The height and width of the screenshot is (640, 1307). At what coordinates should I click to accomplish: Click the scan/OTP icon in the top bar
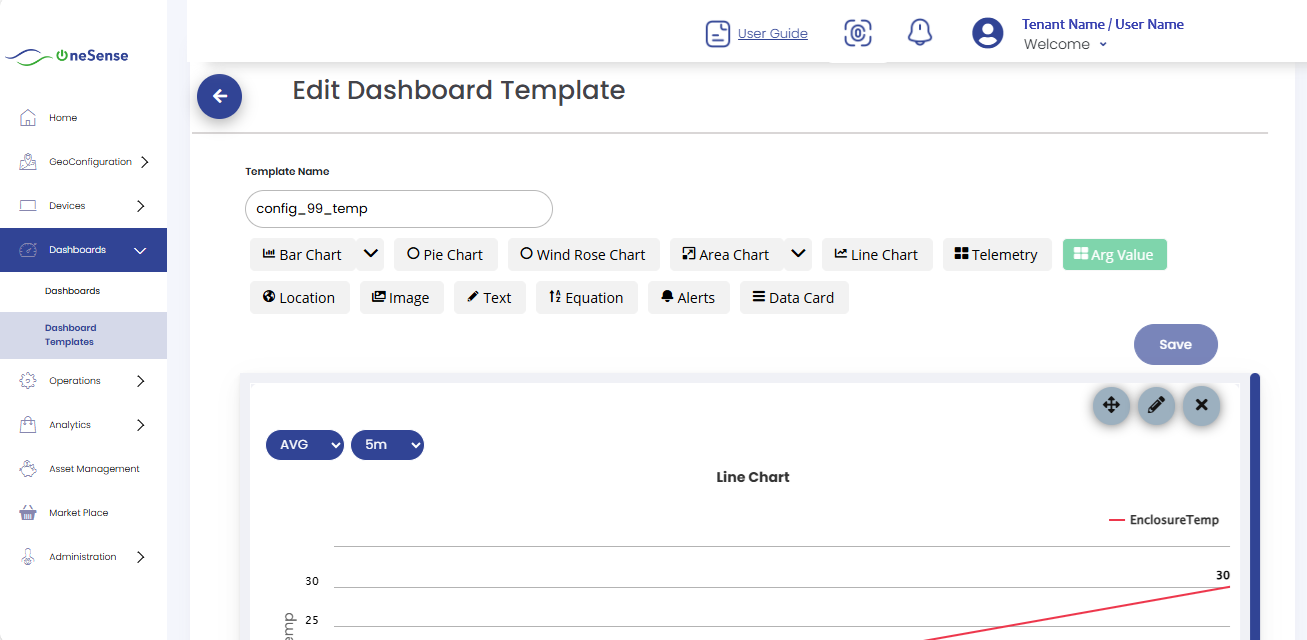pyautogui.click(x=858, y=33)
